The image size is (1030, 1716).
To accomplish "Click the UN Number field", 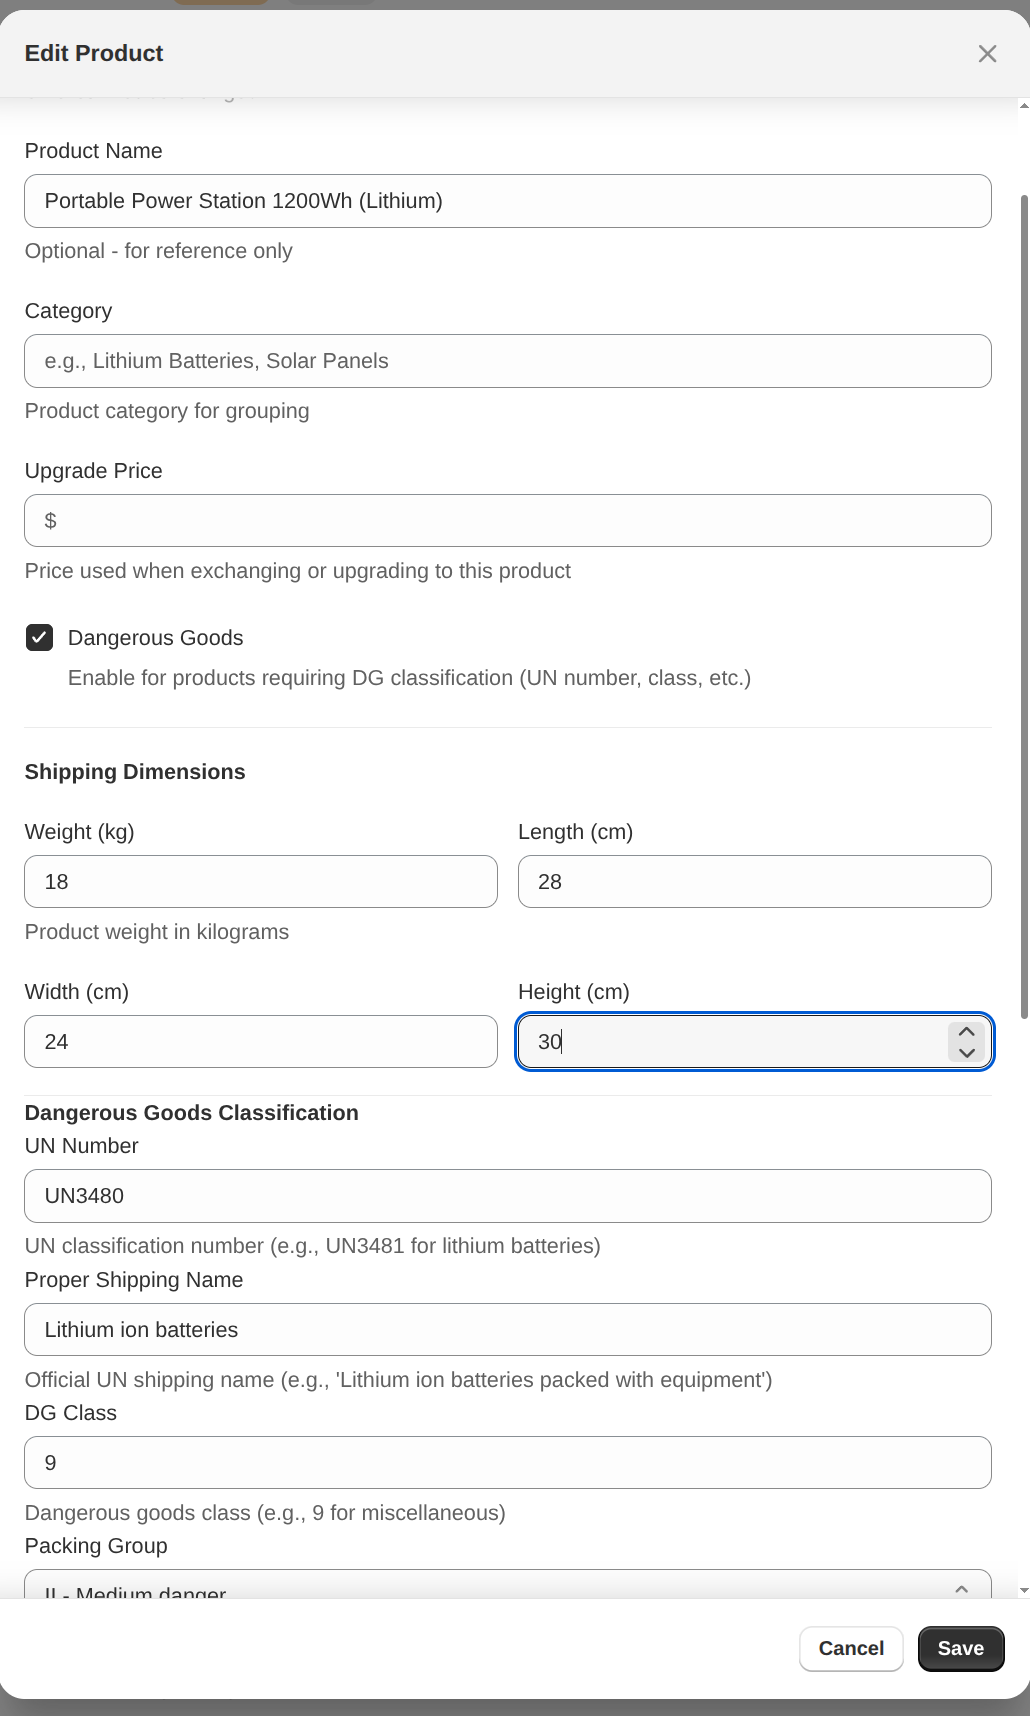I will click(508, 1196).
